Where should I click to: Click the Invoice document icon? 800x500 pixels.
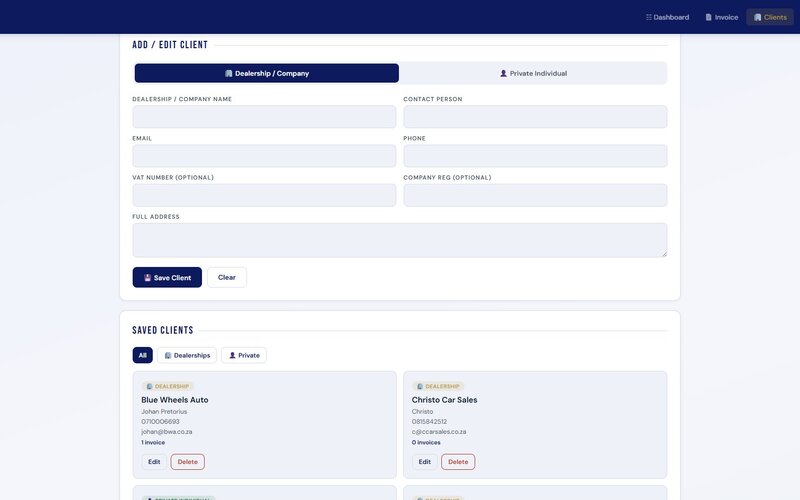click(x=708, y=17)
